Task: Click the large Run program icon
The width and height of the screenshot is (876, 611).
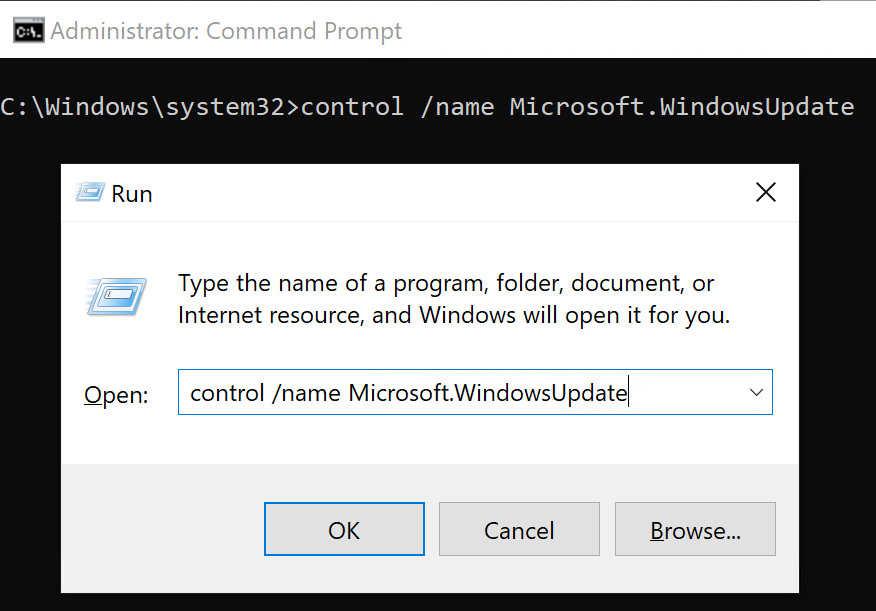Action: click(x=116, y=297)
